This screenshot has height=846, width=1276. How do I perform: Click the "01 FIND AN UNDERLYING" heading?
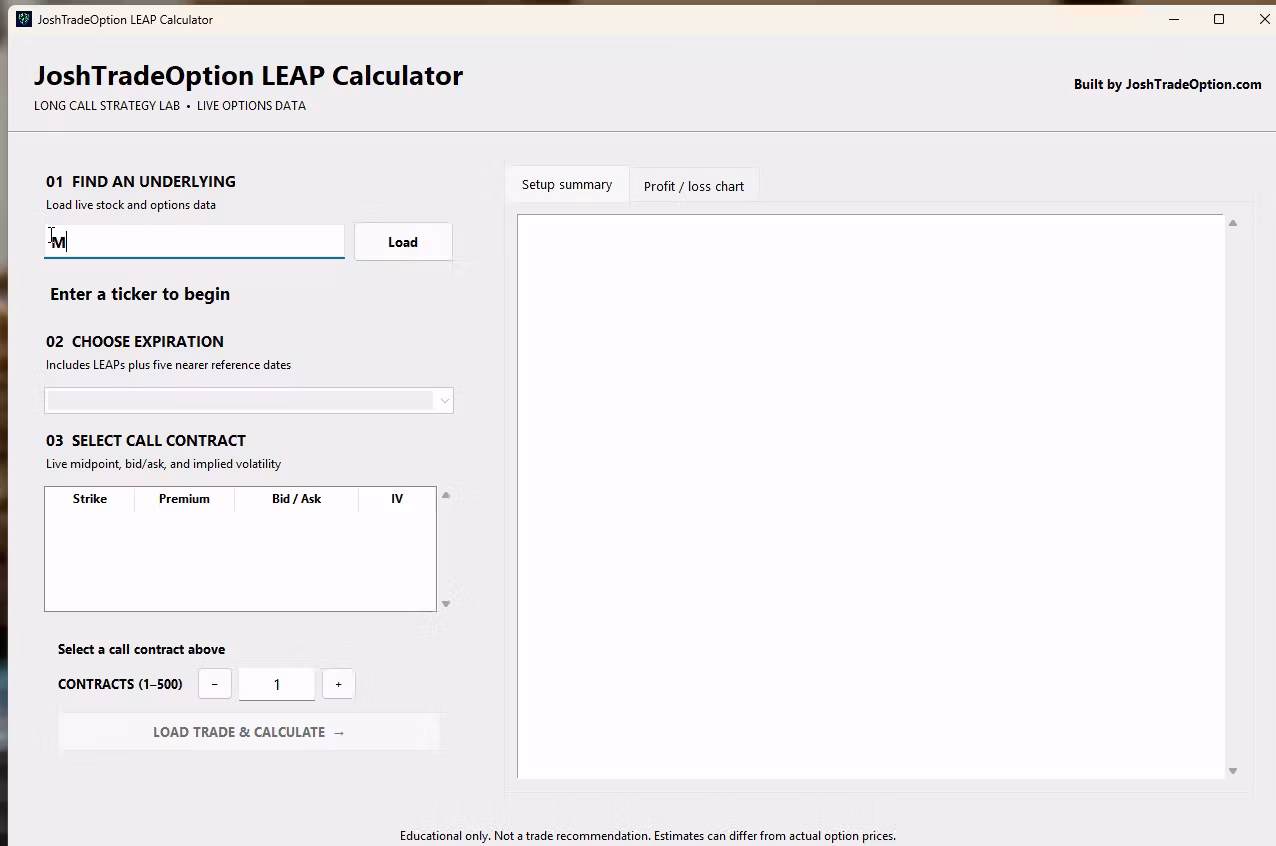tap(141, 182)
